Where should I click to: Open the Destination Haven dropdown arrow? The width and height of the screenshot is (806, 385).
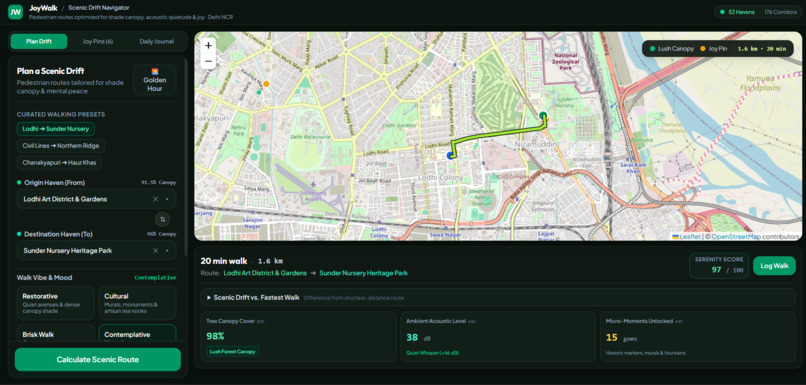tap(167, 251)
